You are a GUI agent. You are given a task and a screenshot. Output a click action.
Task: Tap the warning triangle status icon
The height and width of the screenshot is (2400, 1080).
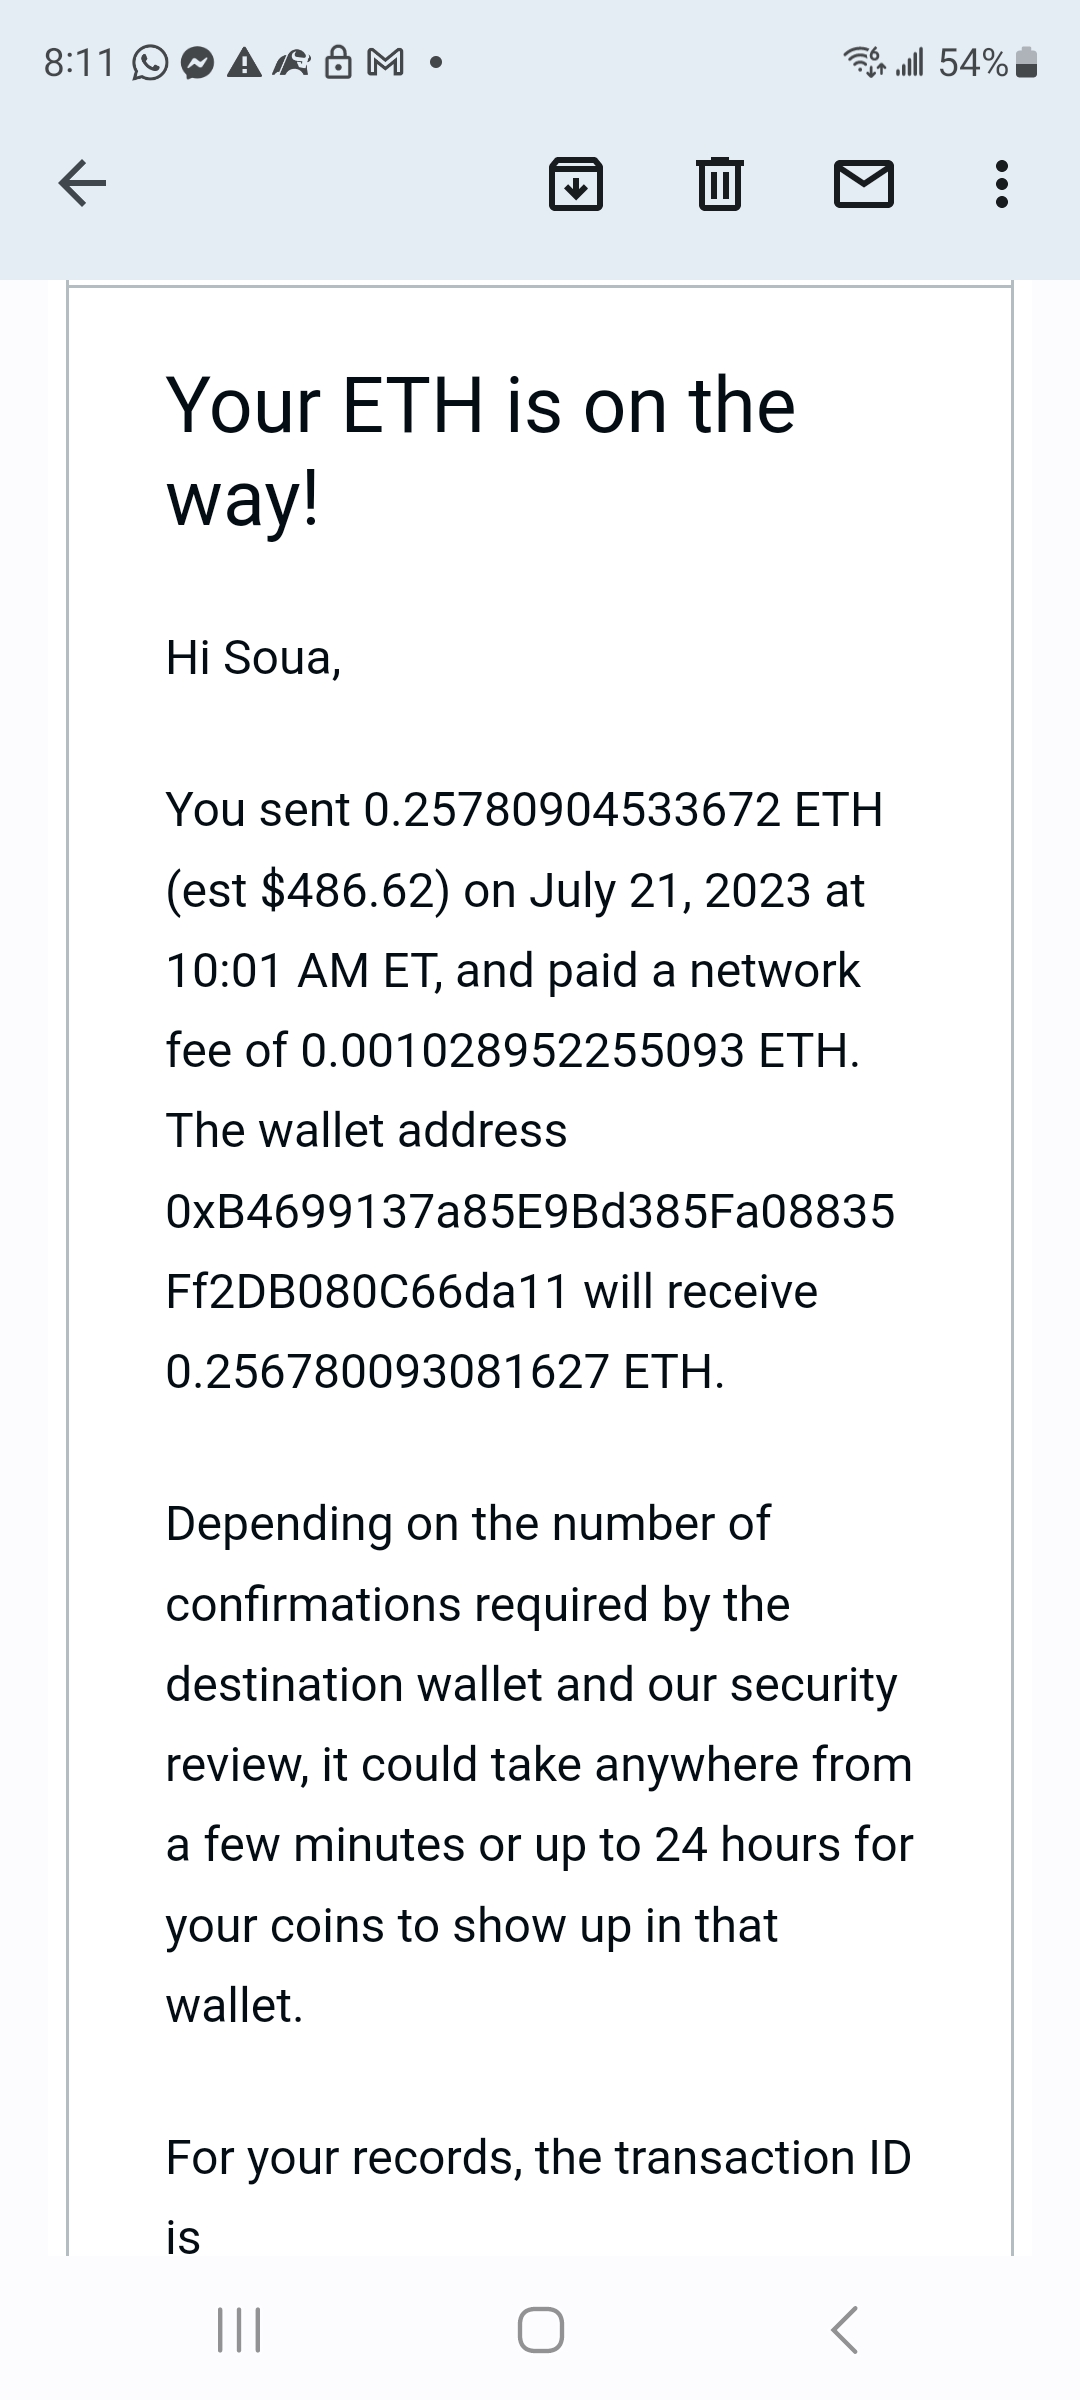(x=244, y=64)
